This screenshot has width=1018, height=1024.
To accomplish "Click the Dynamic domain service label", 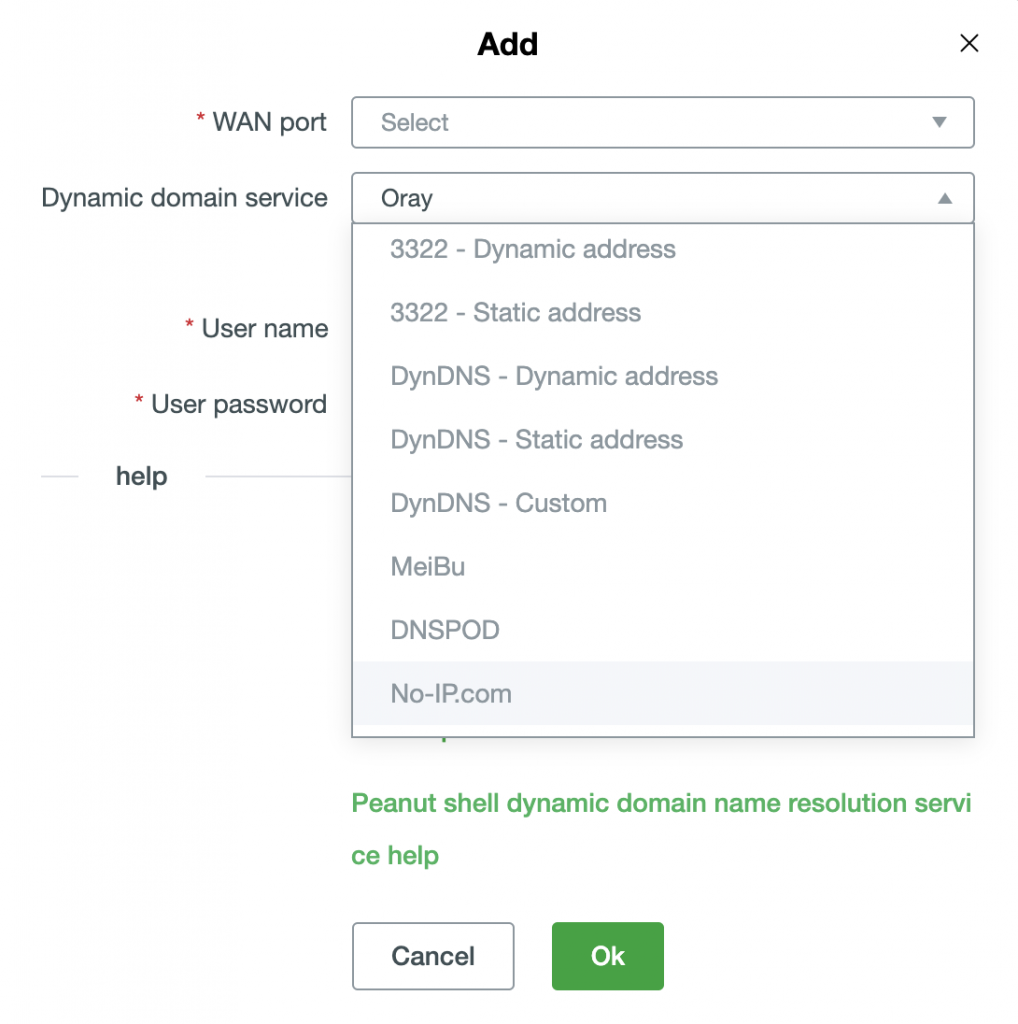I will tap(184, 198).
